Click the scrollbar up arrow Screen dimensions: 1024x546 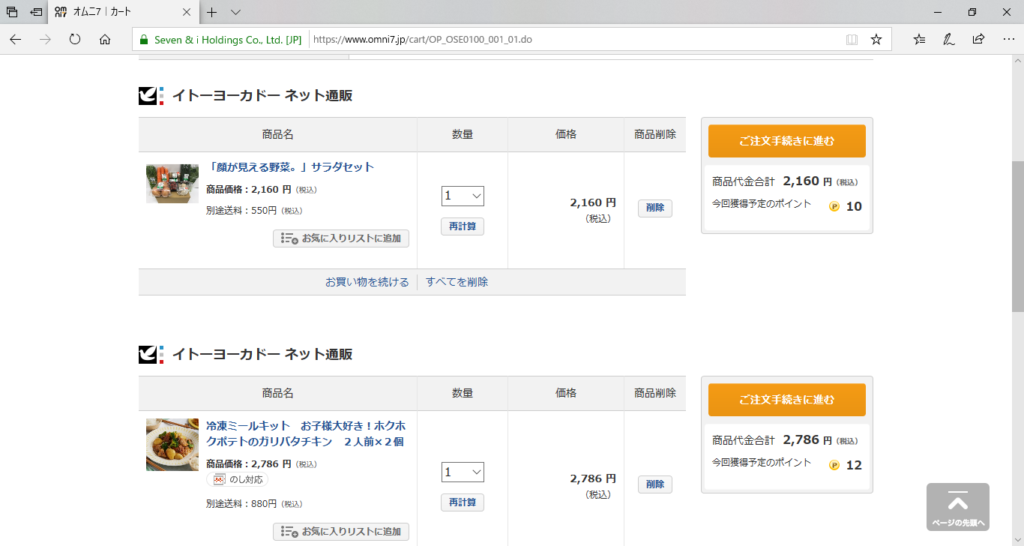tap(1017, 61)
